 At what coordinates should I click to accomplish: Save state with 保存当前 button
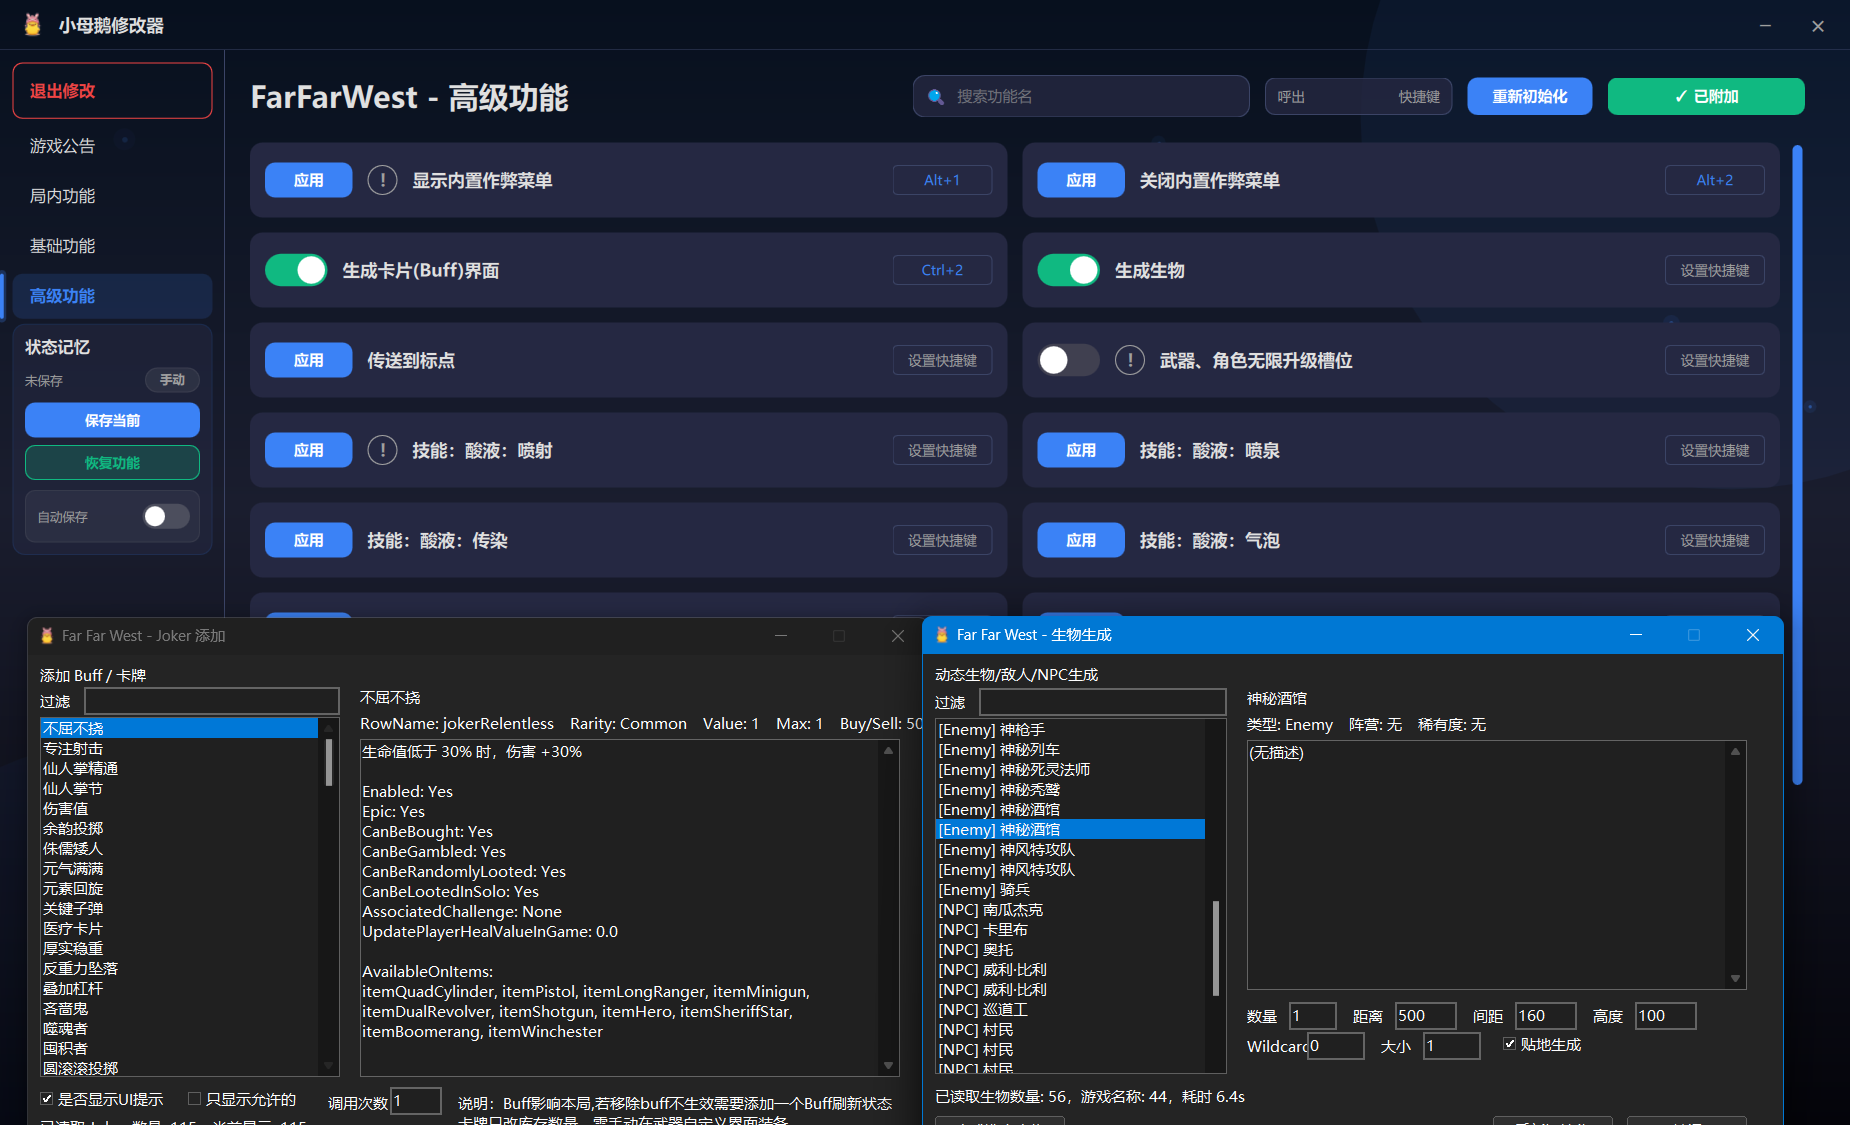point(112,420)
